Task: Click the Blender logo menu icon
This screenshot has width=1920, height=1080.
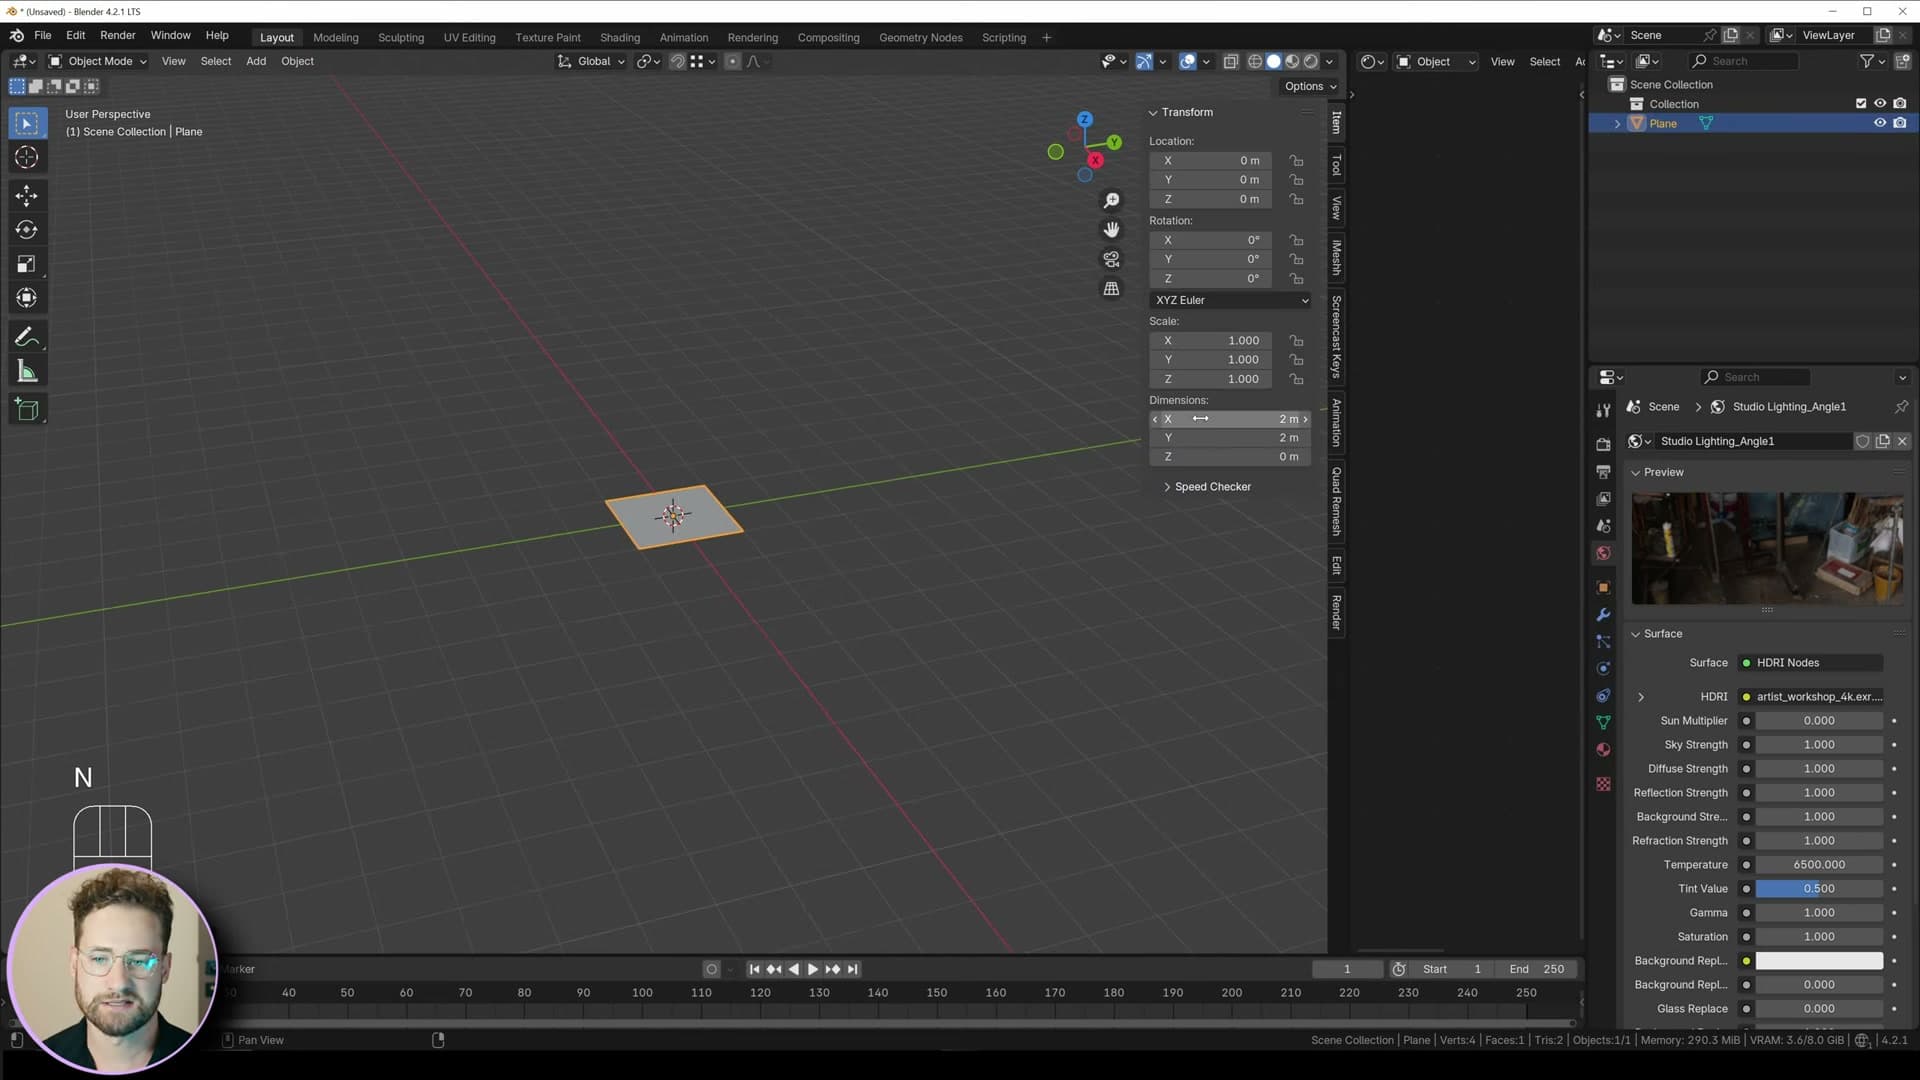Action: click(x=17, y=35)
